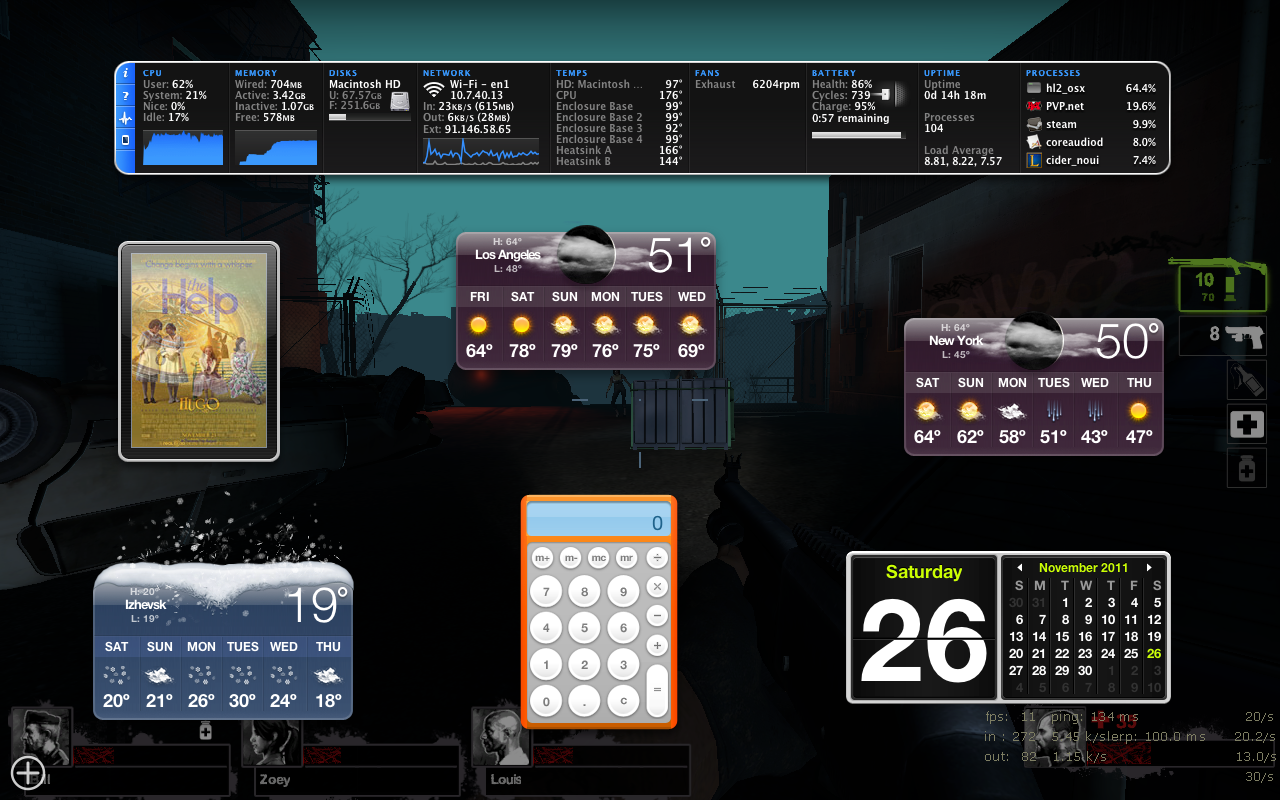Screen dimensions: 1280x800
Task: Click New York Tuesday rain icon
Action: click(x=1053, y=411)
